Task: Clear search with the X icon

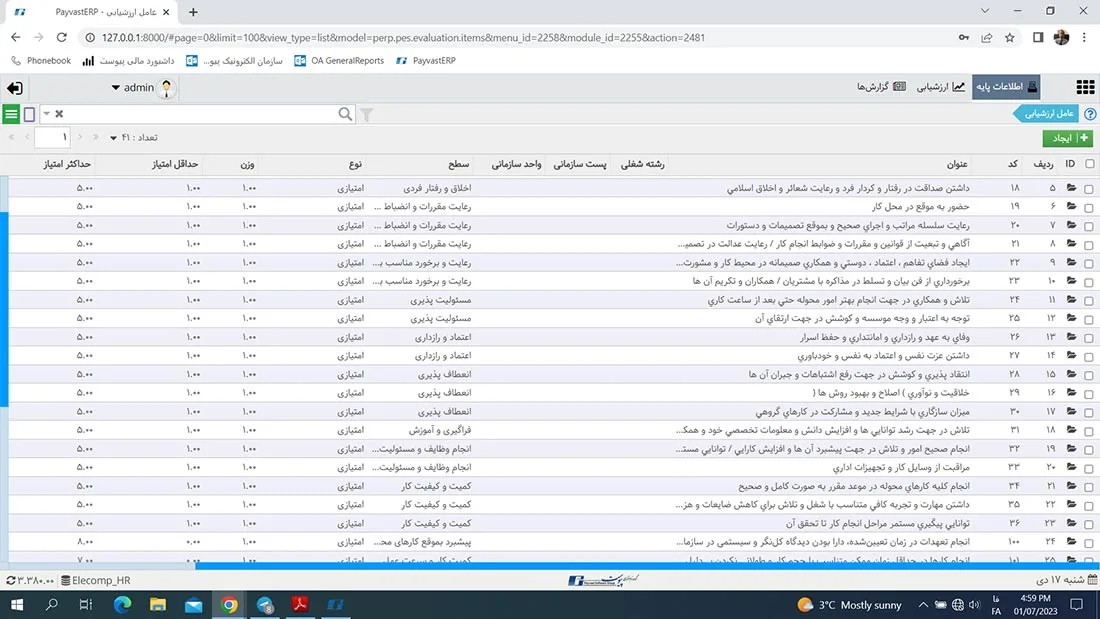Action: click(x=59, y=114)
